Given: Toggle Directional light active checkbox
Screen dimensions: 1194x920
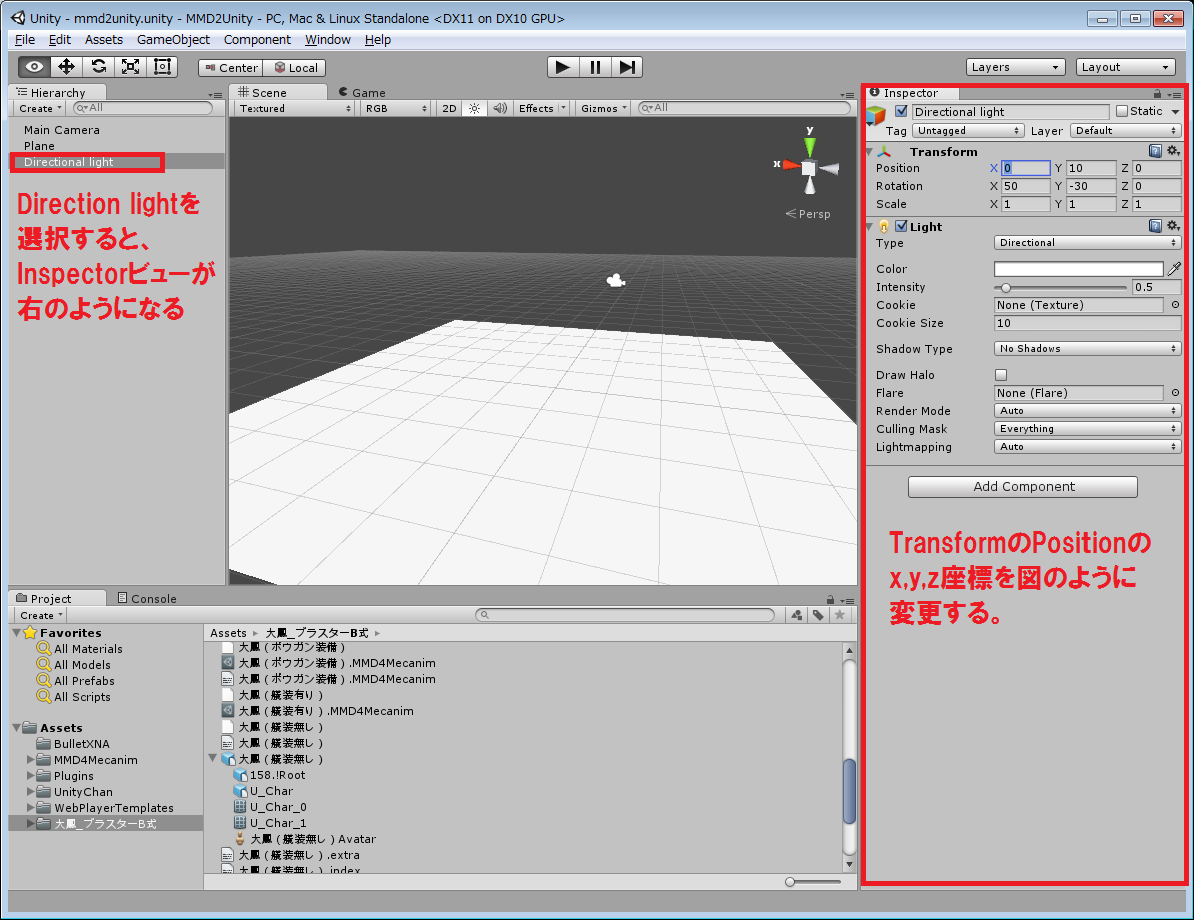Looking at the screenshot, I should point(902,111).
